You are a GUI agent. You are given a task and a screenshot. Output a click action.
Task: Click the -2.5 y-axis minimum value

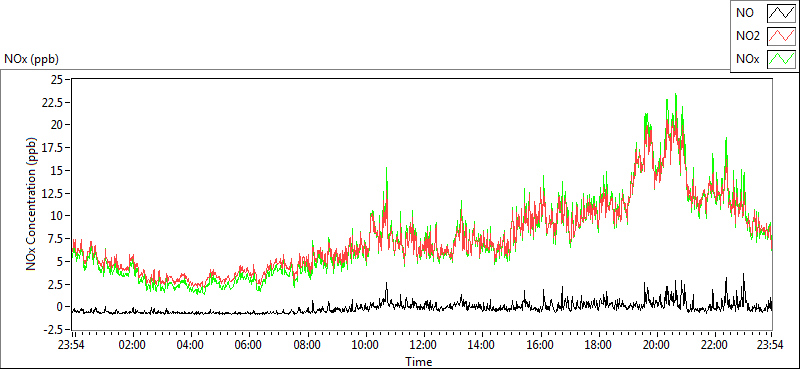tap(53, 329)
